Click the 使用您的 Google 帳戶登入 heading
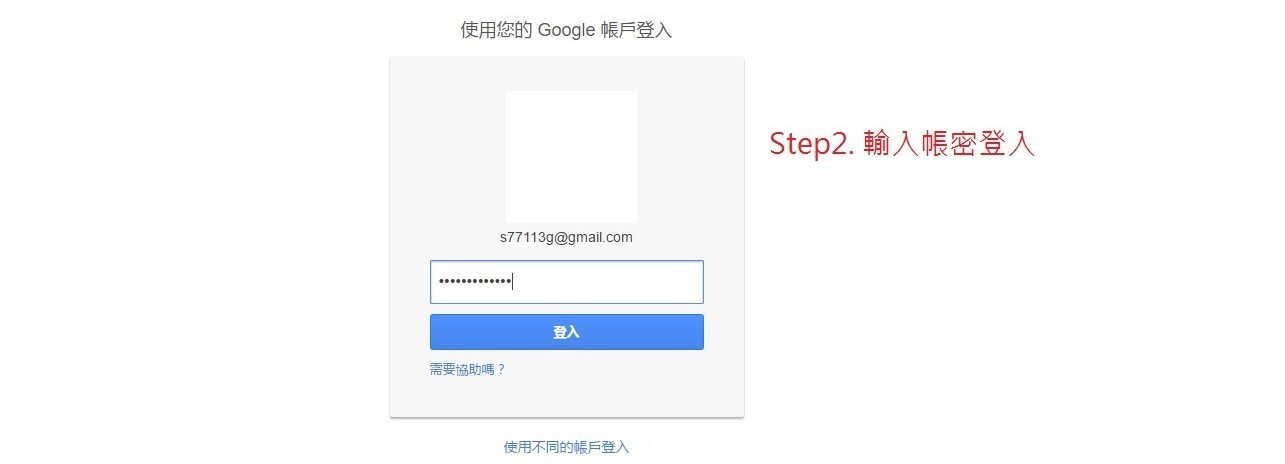The height and width of the screenshot is (464, 1285). 566,30
